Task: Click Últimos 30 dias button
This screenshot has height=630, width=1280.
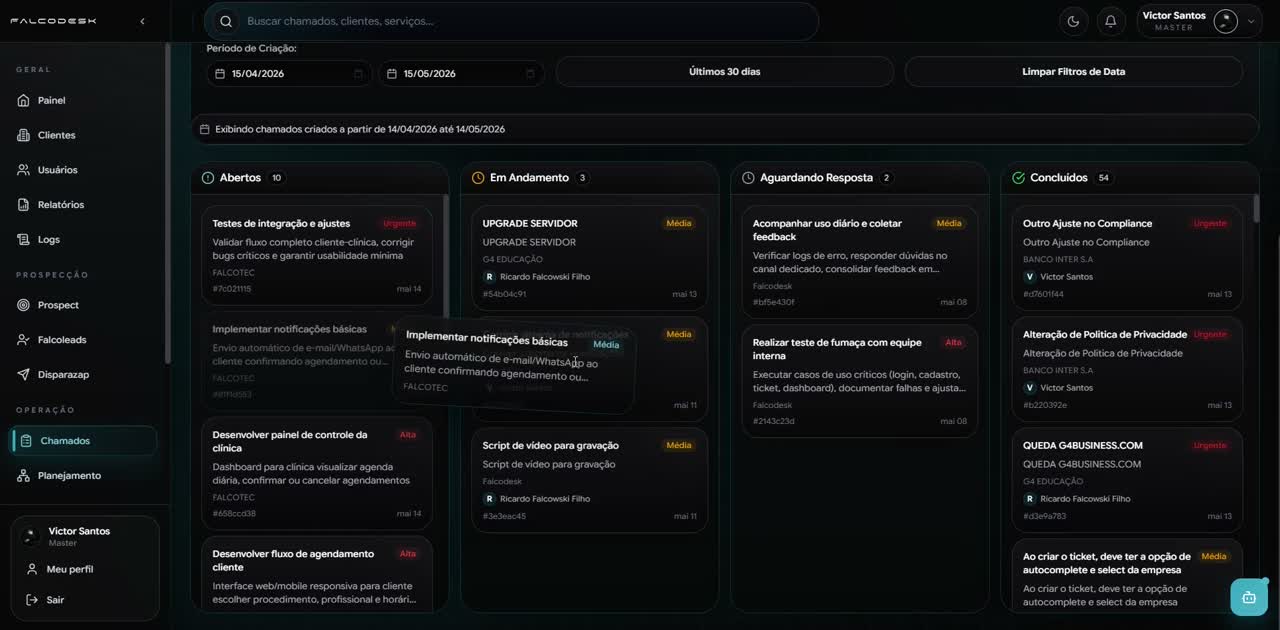Action: coord(725,72)
